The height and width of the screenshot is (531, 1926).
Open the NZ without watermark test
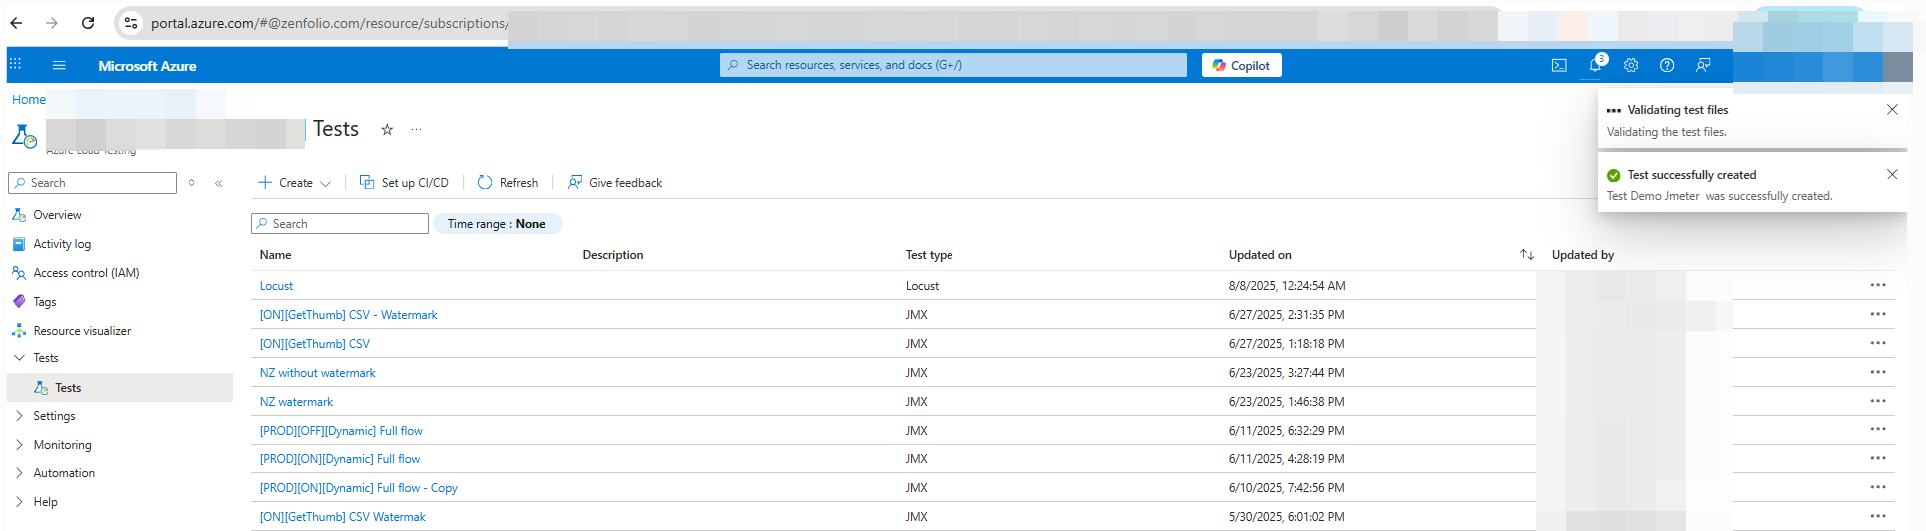[317, 373]
